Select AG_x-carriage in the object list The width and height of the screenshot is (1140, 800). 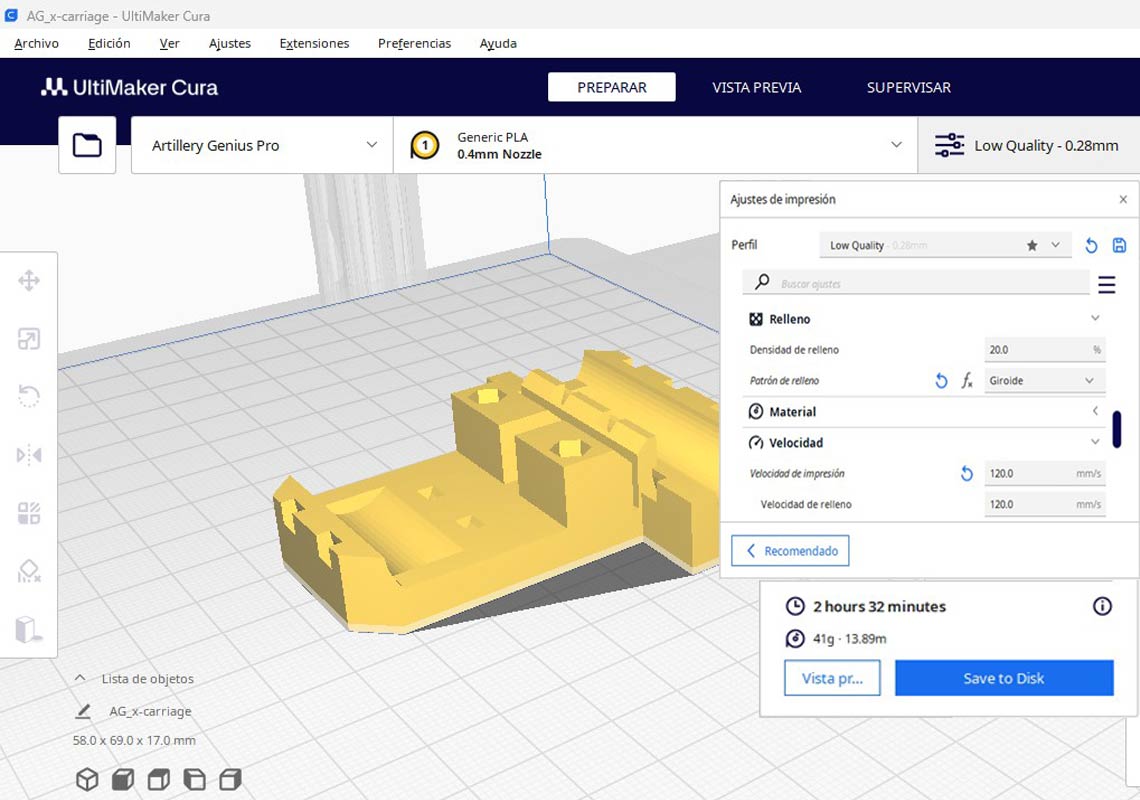[150, 711]
